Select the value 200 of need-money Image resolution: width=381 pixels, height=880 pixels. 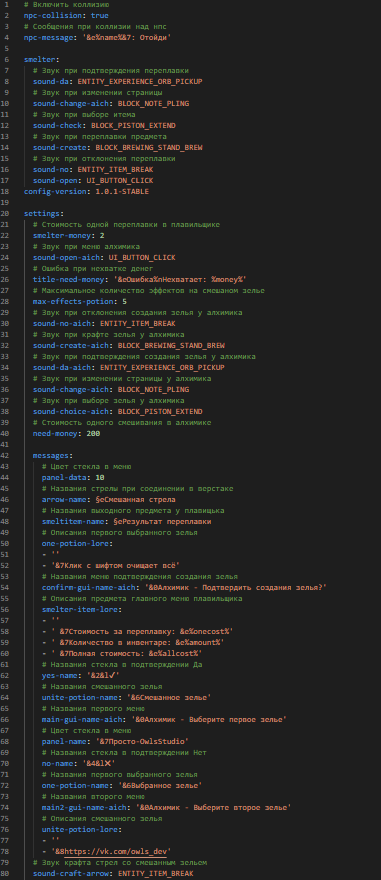93,433
